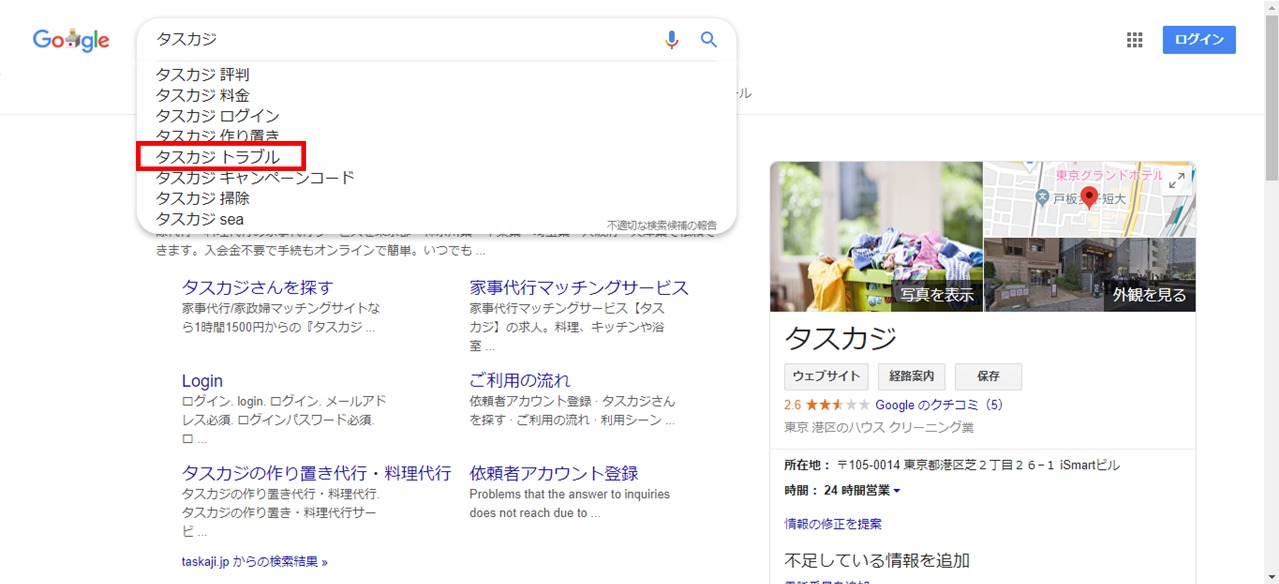Screen dimensions: 1279x584
Task: Click the 経路案内 button
Action: [911, 376]
